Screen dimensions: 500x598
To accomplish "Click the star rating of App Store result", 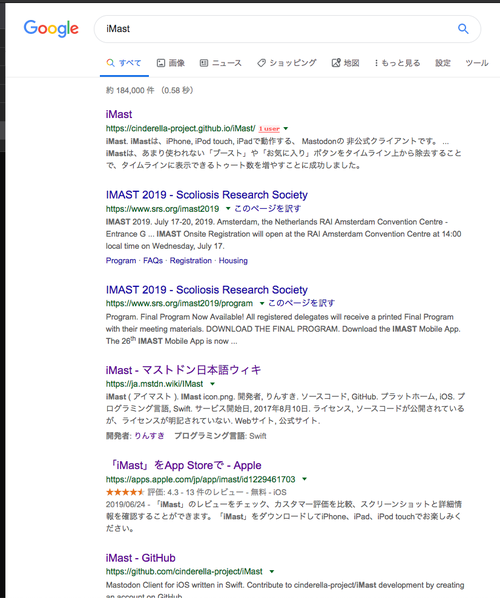I will coord(125,492).
